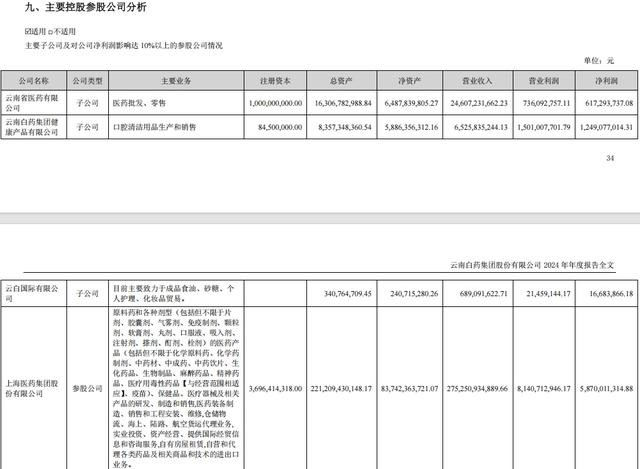640x469 pixels.
Task: Select the value 6,487,839,805.27
Action: coord(411,103)
